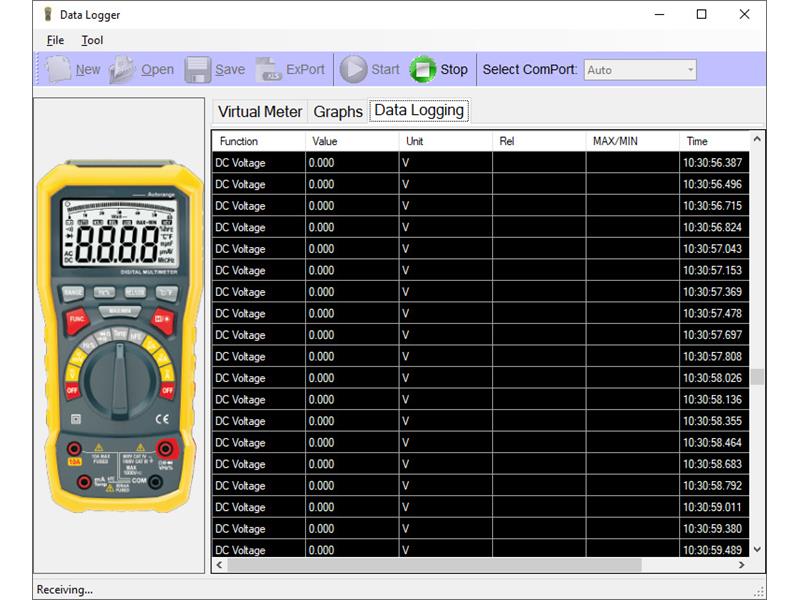Click the vertical scrollbar thumb

pyautogui.click(x=757, y=377)
